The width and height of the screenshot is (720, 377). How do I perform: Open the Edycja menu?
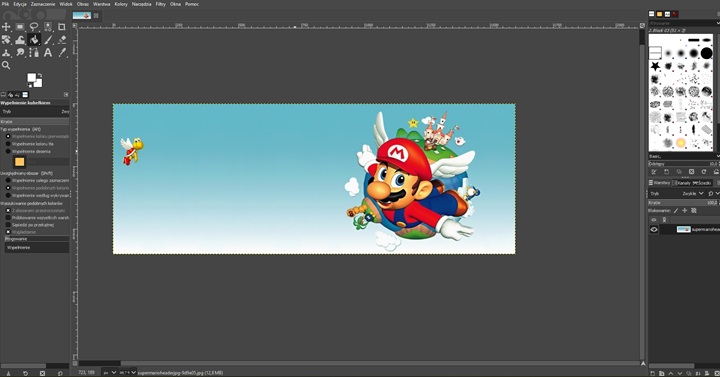[x=20, y=4]
